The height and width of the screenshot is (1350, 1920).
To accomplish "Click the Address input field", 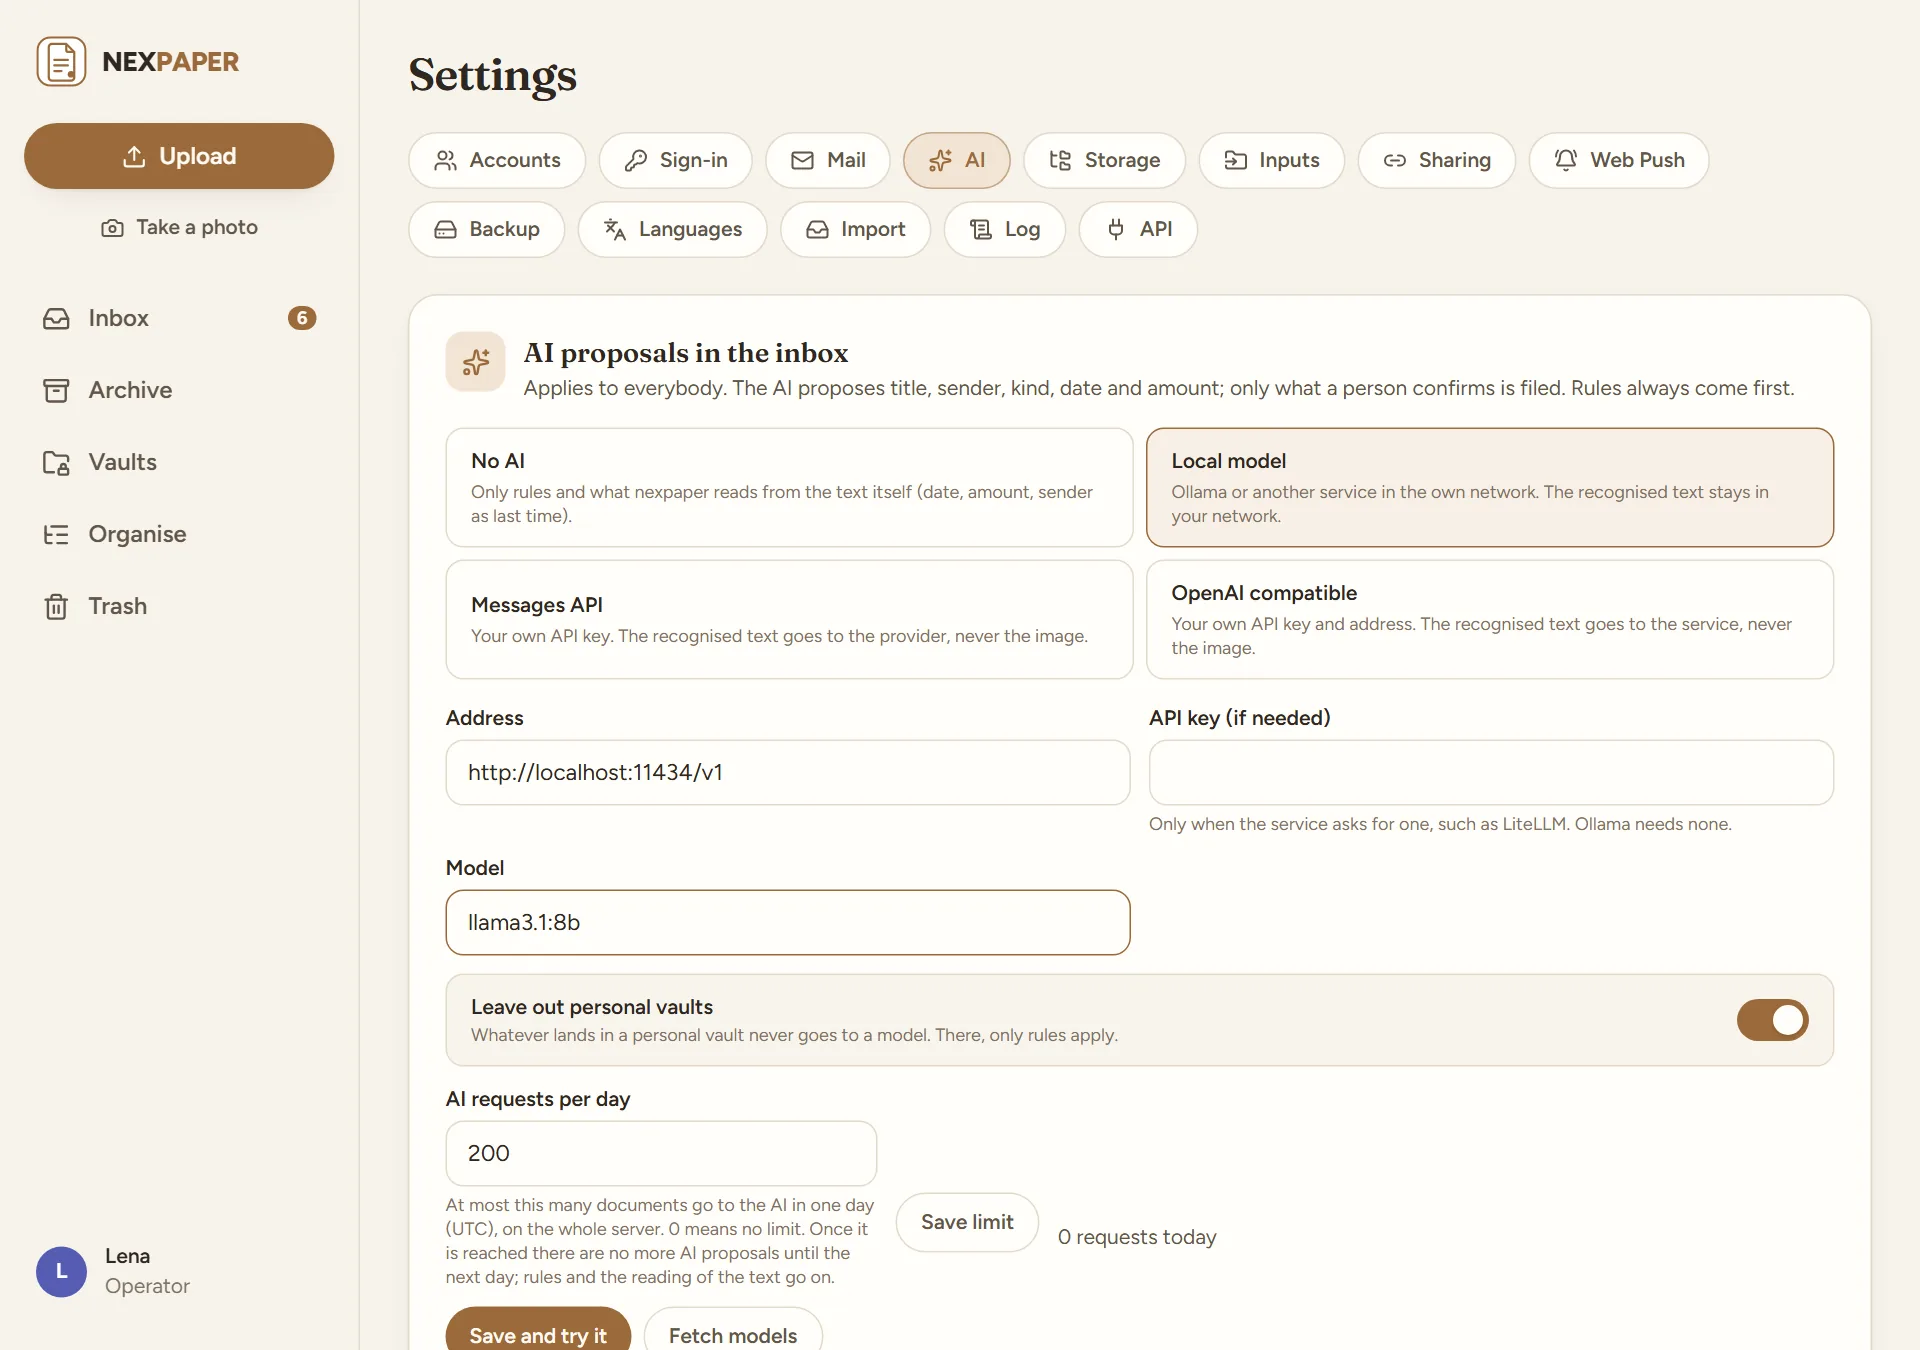I will tap(788, 772).
